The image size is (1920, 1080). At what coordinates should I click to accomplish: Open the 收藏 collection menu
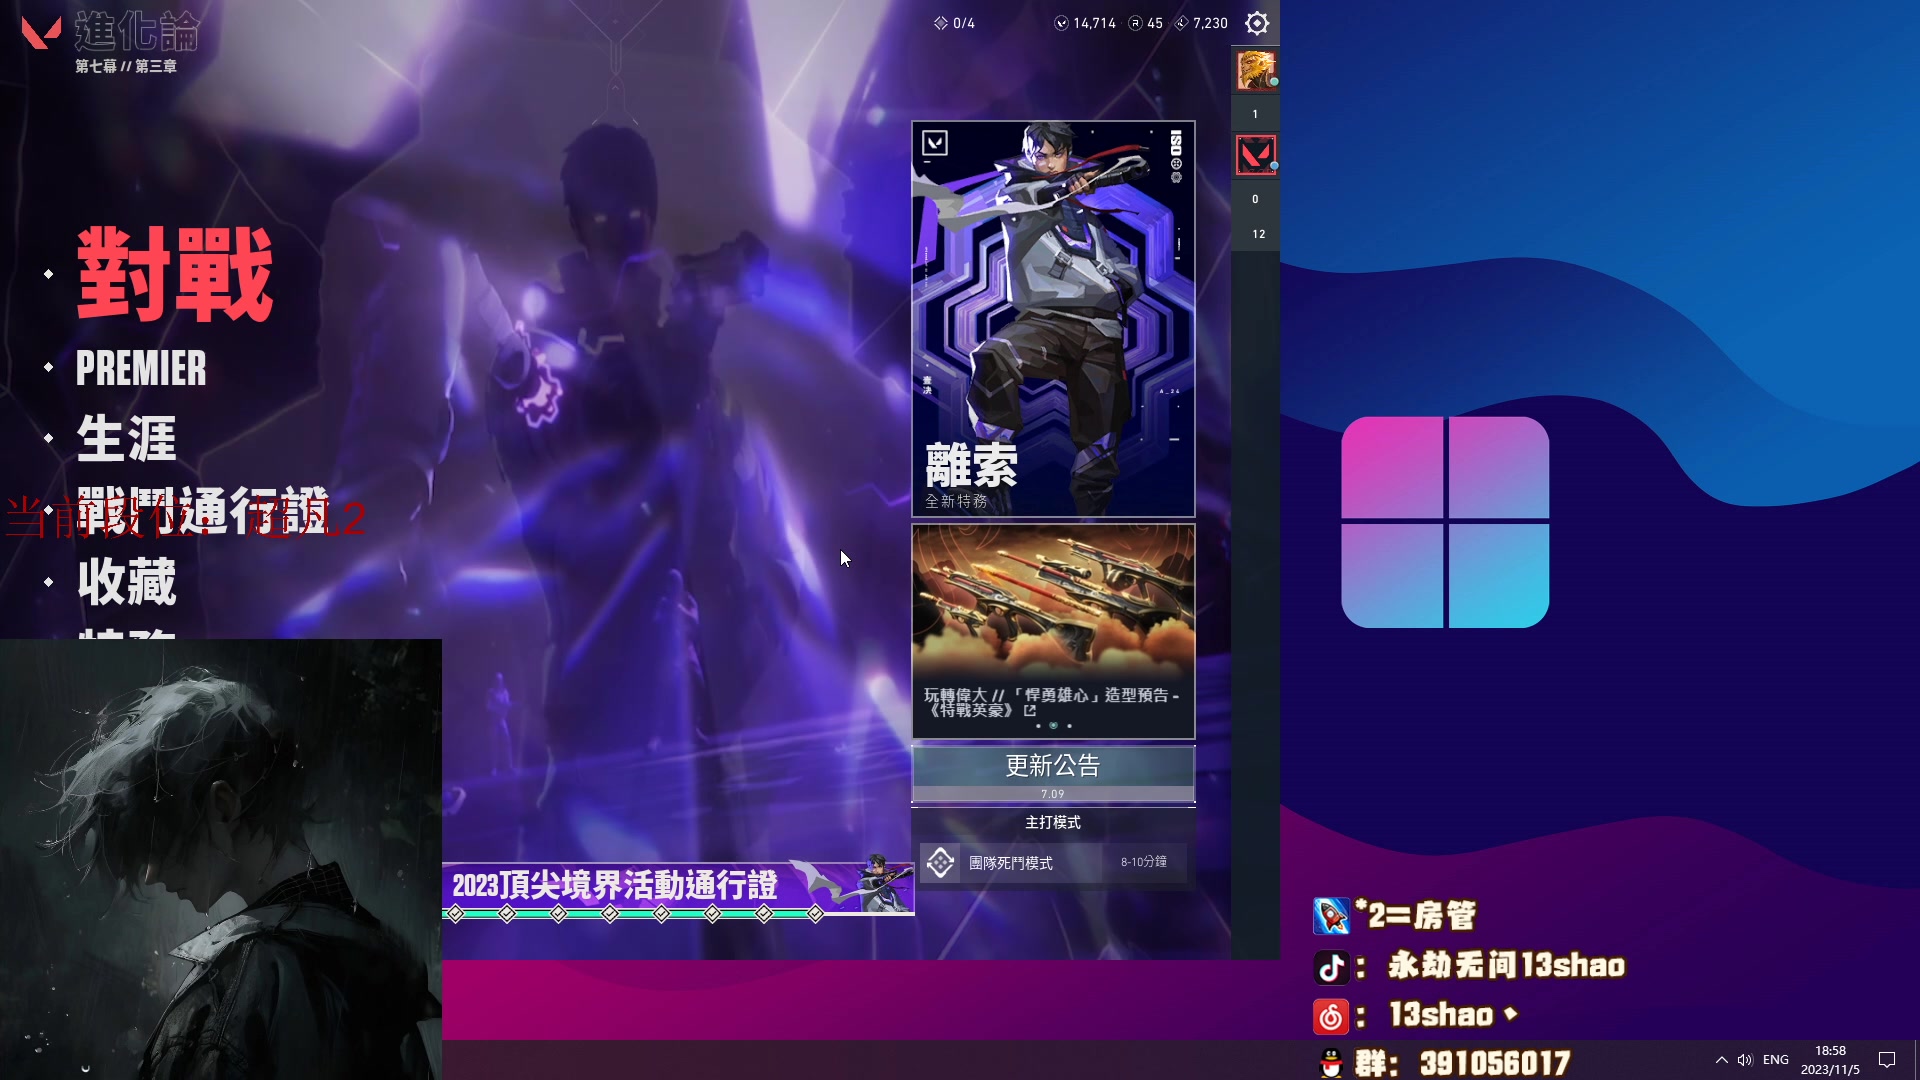tap(127, 581)
